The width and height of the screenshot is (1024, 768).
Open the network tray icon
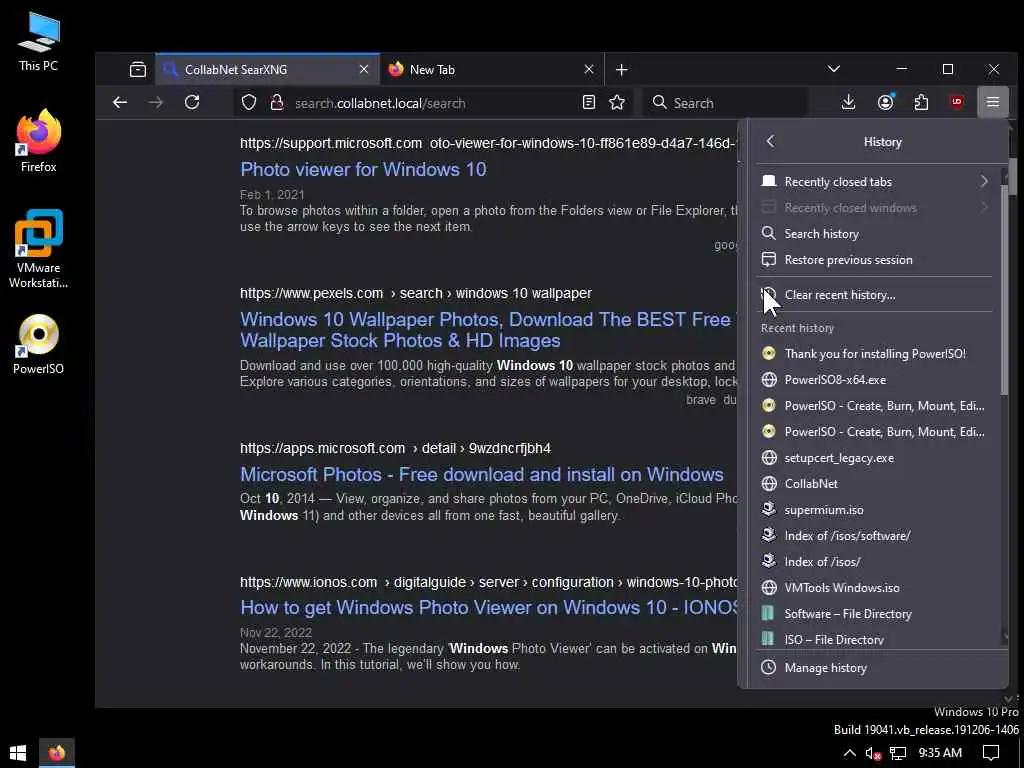pyautogui.click(x=898, y=753)
